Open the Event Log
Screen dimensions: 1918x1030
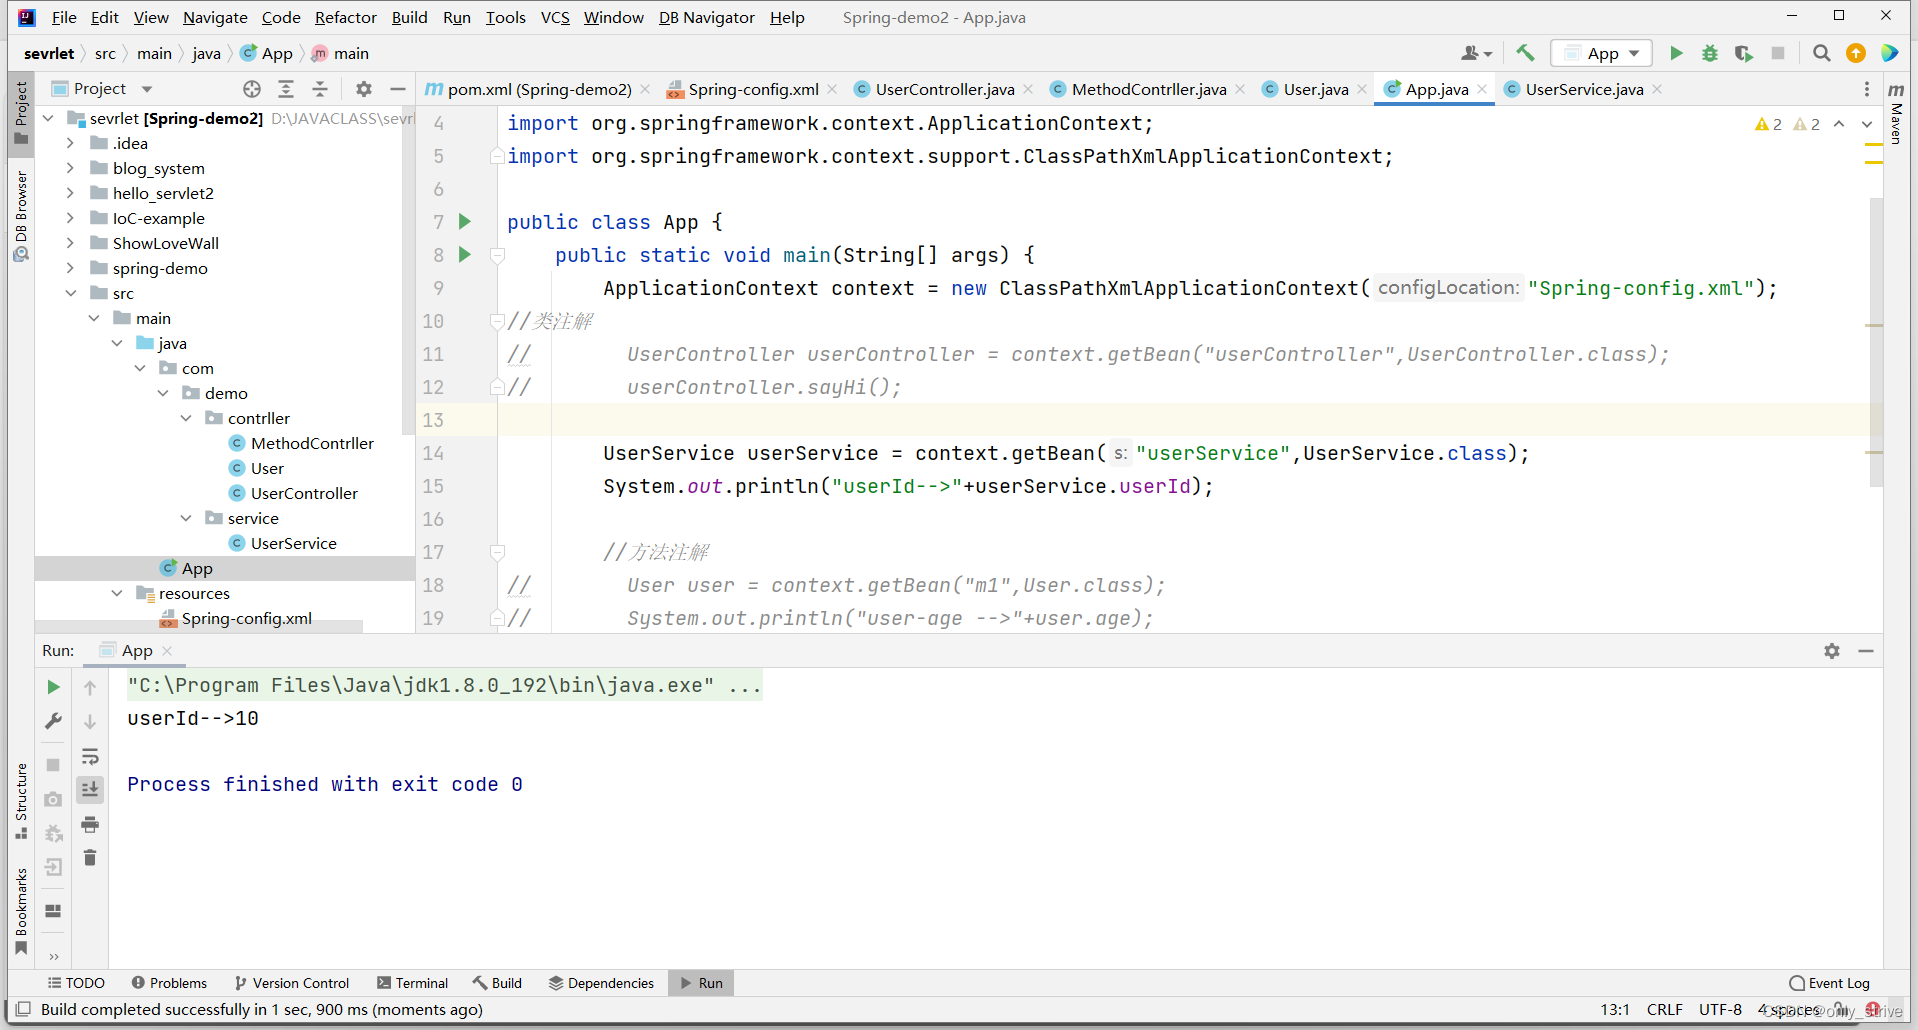point(1829,983)
